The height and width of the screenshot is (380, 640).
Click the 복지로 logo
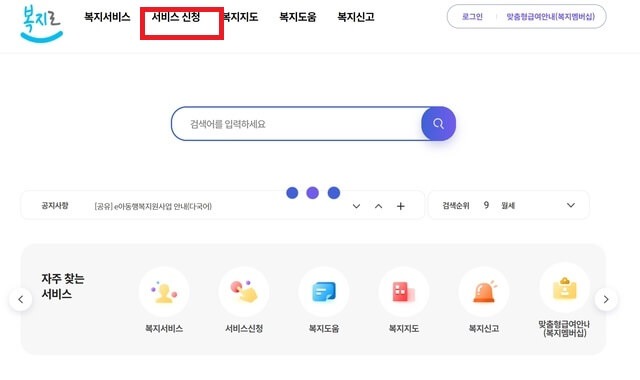click(41, 23)
